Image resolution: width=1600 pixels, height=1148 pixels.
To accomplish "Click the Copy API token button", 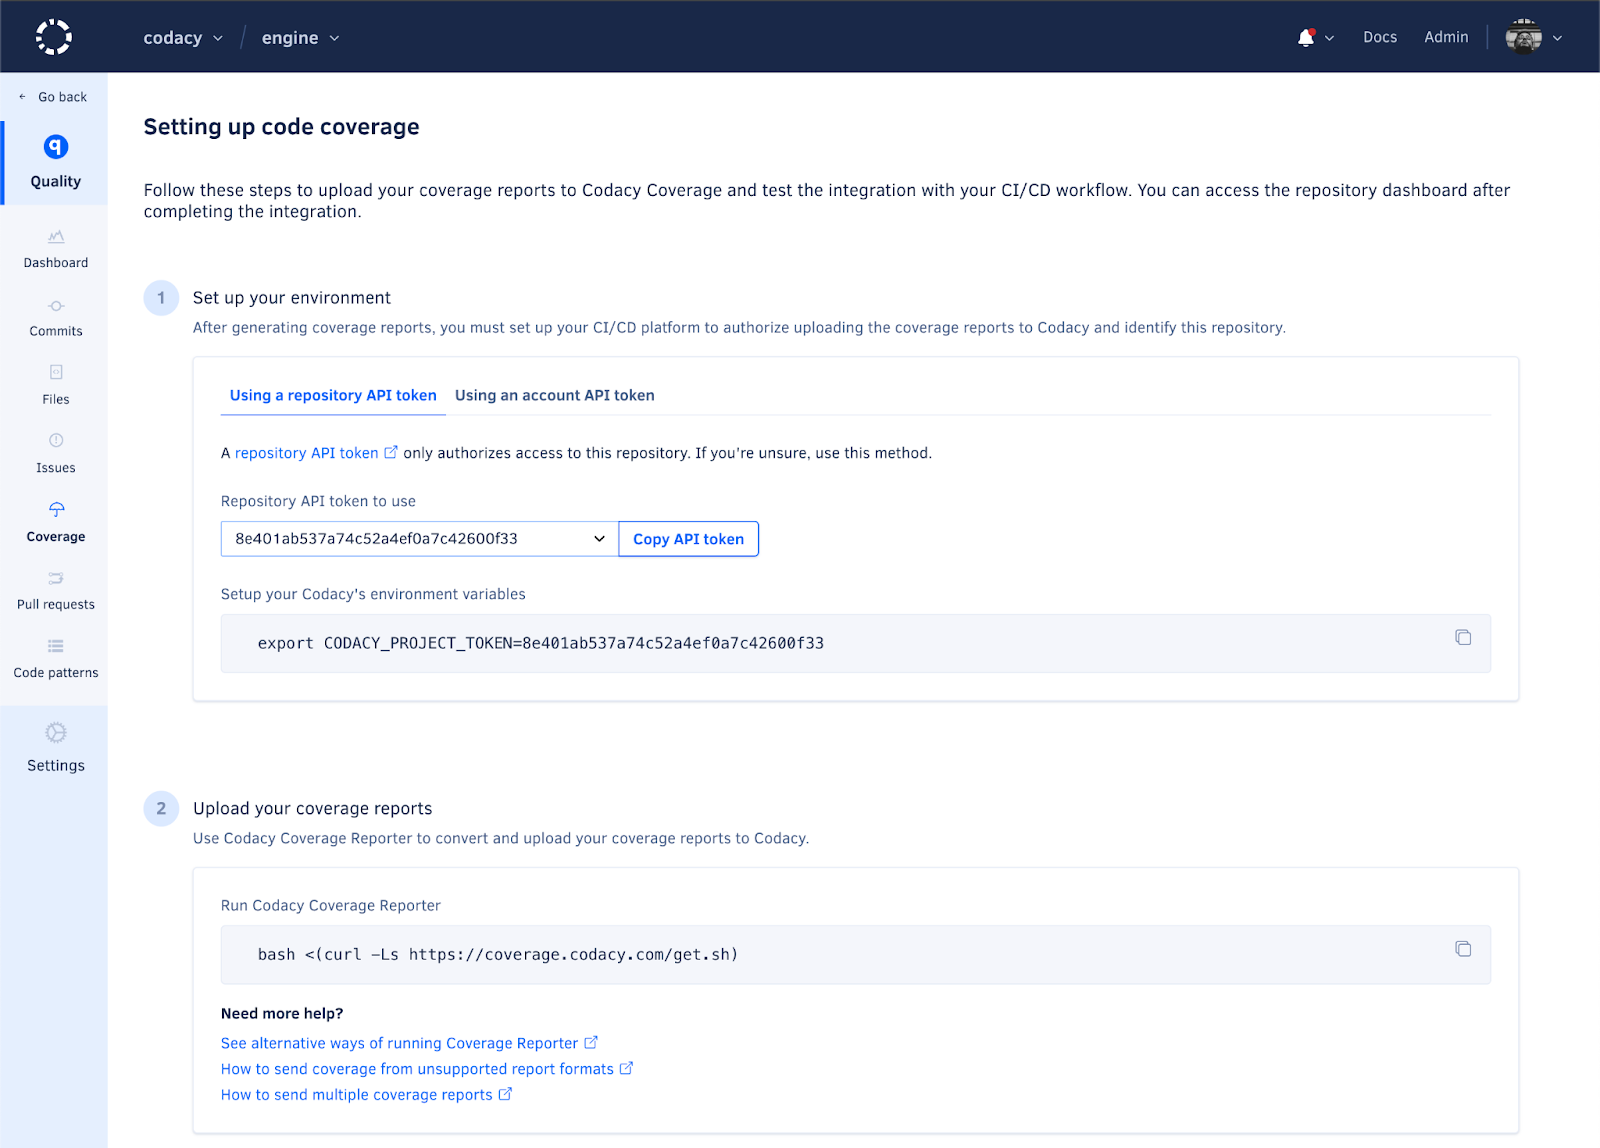I will 689,539.
